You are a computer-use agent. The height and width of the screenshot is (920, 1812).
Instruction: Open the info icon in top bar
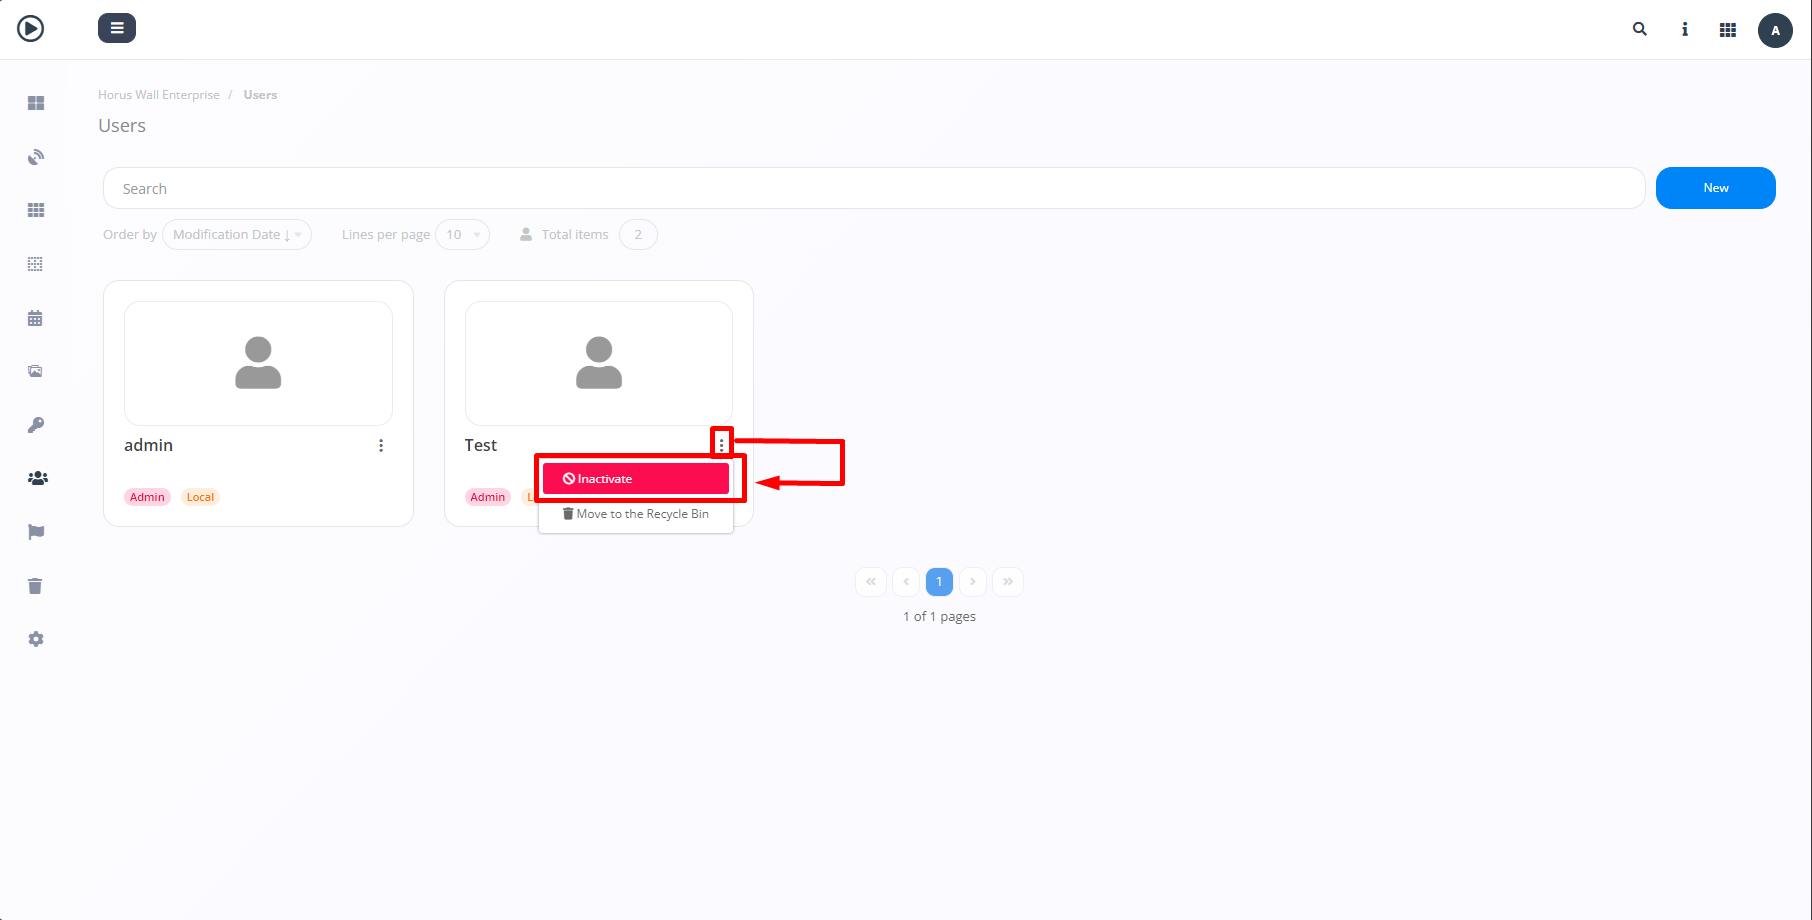coord(1684,29)
